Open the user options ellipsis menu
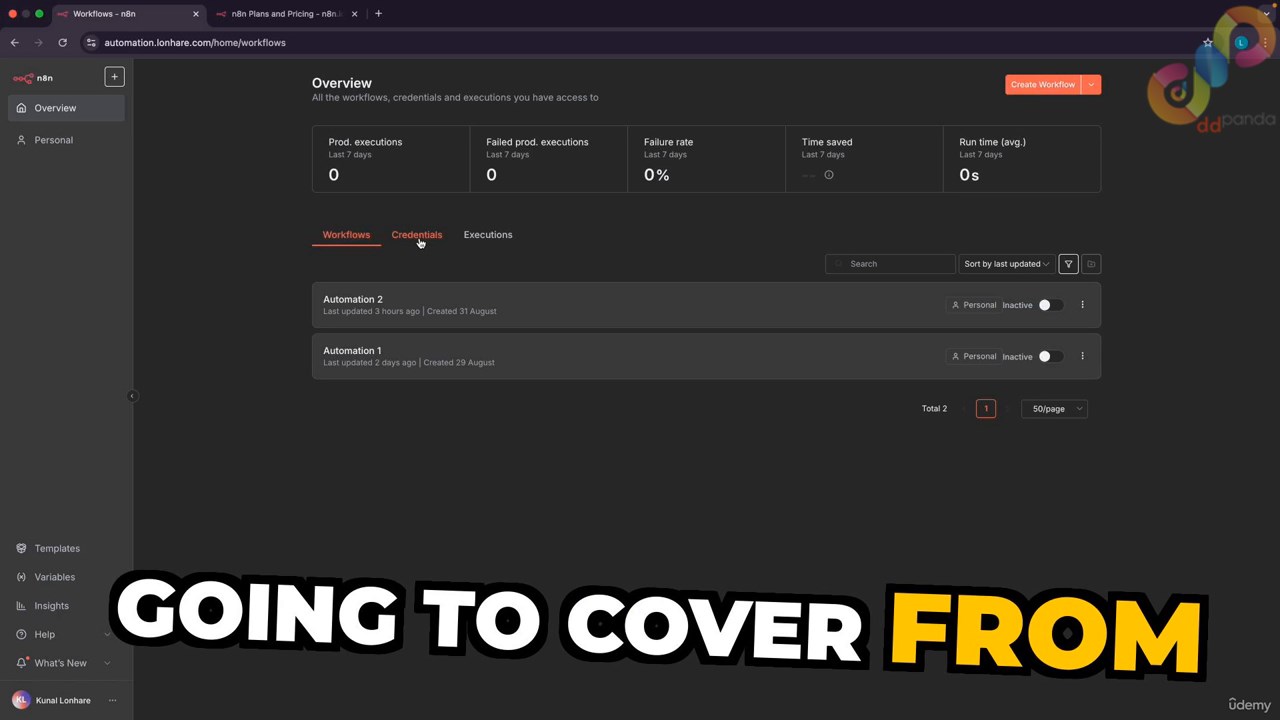The width and height of the screenshot is (1280, 720). pos(112,700)
